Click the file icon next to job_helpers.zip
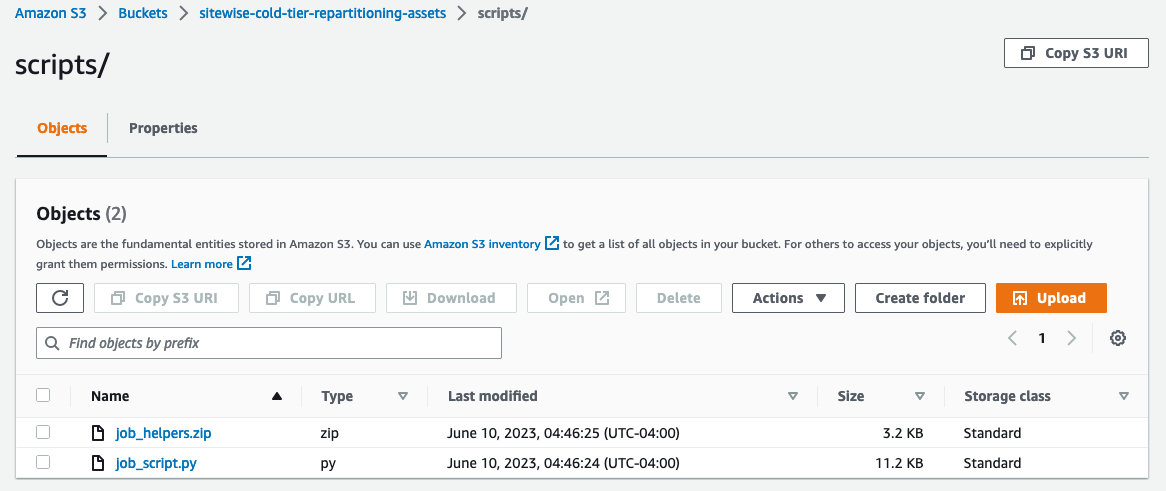The height and width of the screenshot is (491, 1166). click(x=97, y=433)
